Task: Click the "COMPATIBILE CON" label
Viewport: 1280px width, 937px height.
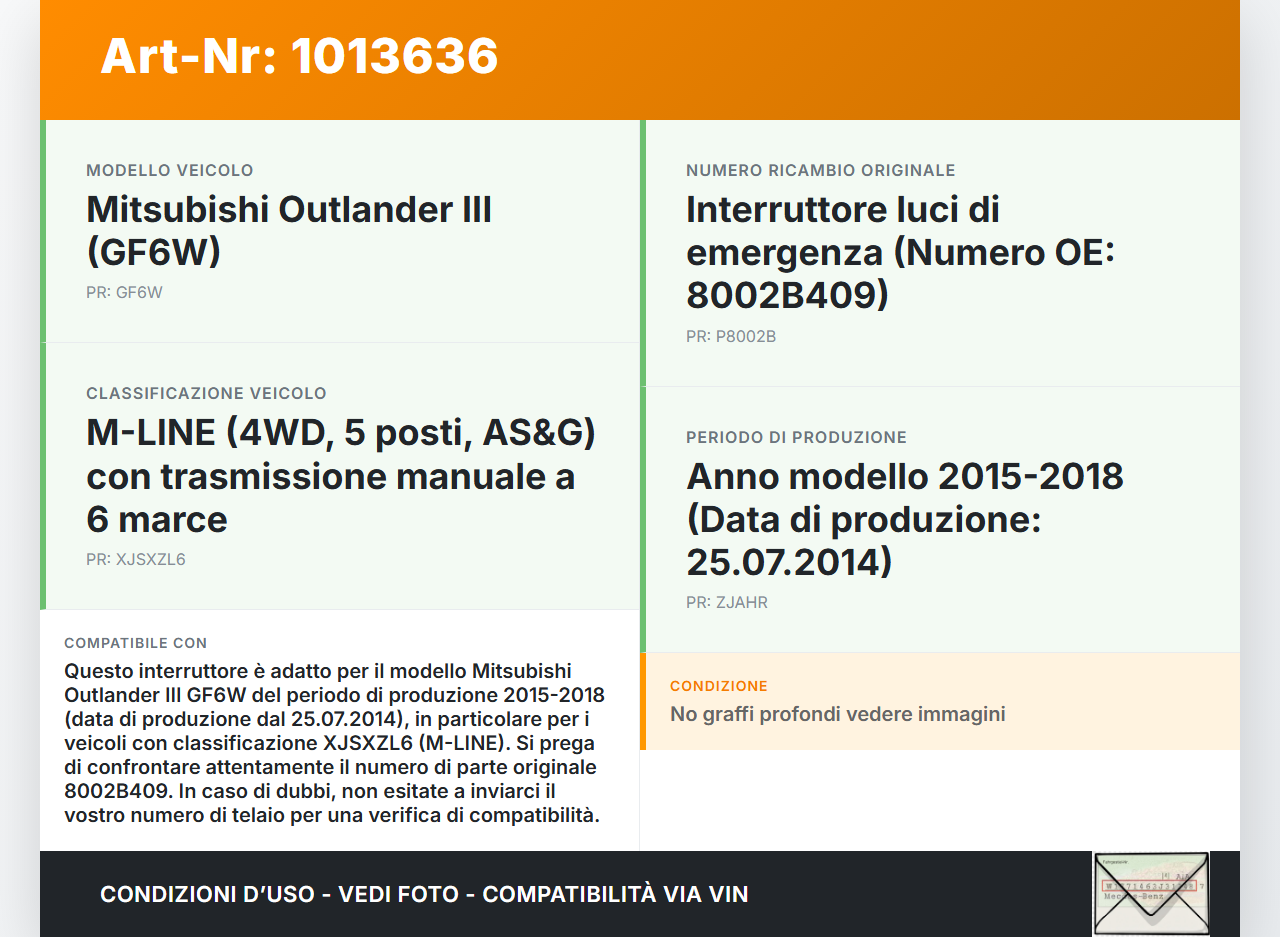Action: click(136, 643)
